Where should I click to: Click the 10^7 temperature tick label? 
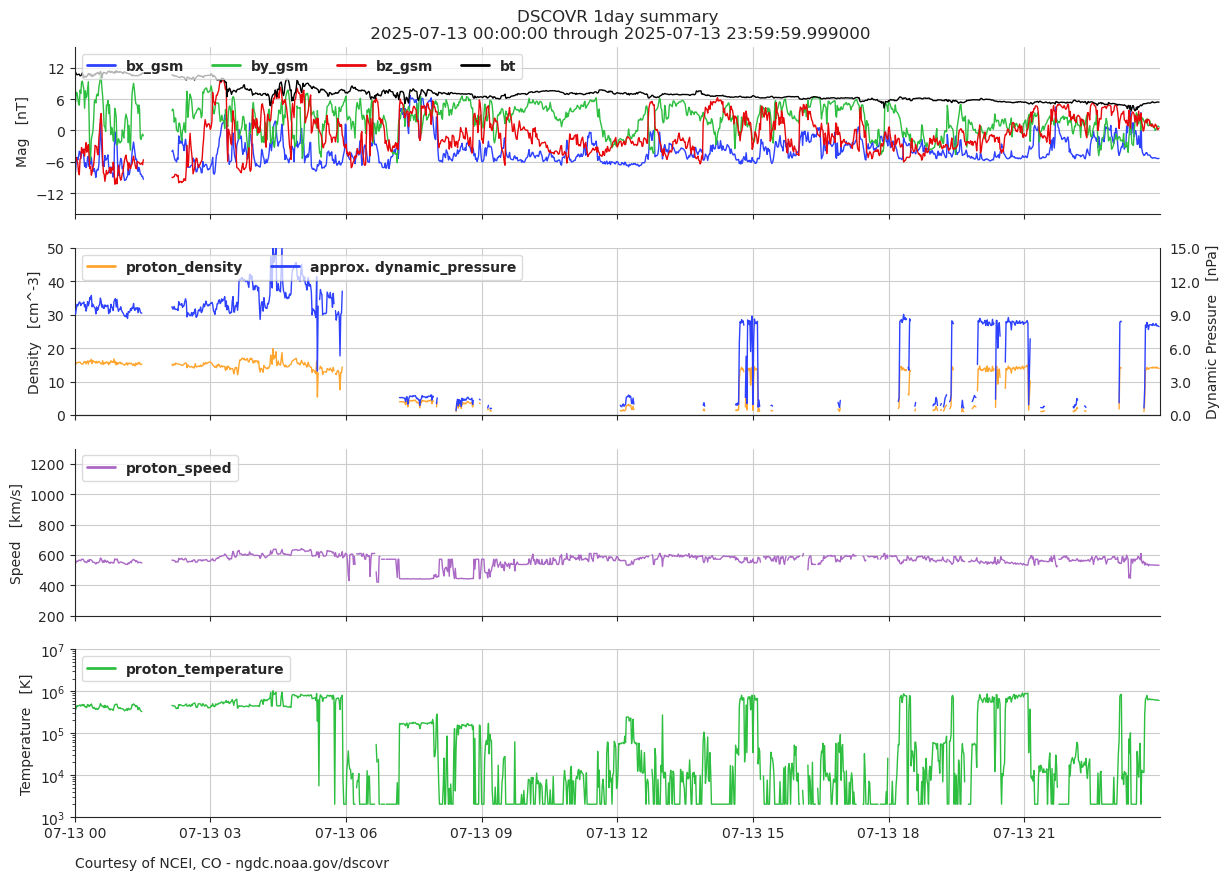pyautogui.click(x=53, y=649)
